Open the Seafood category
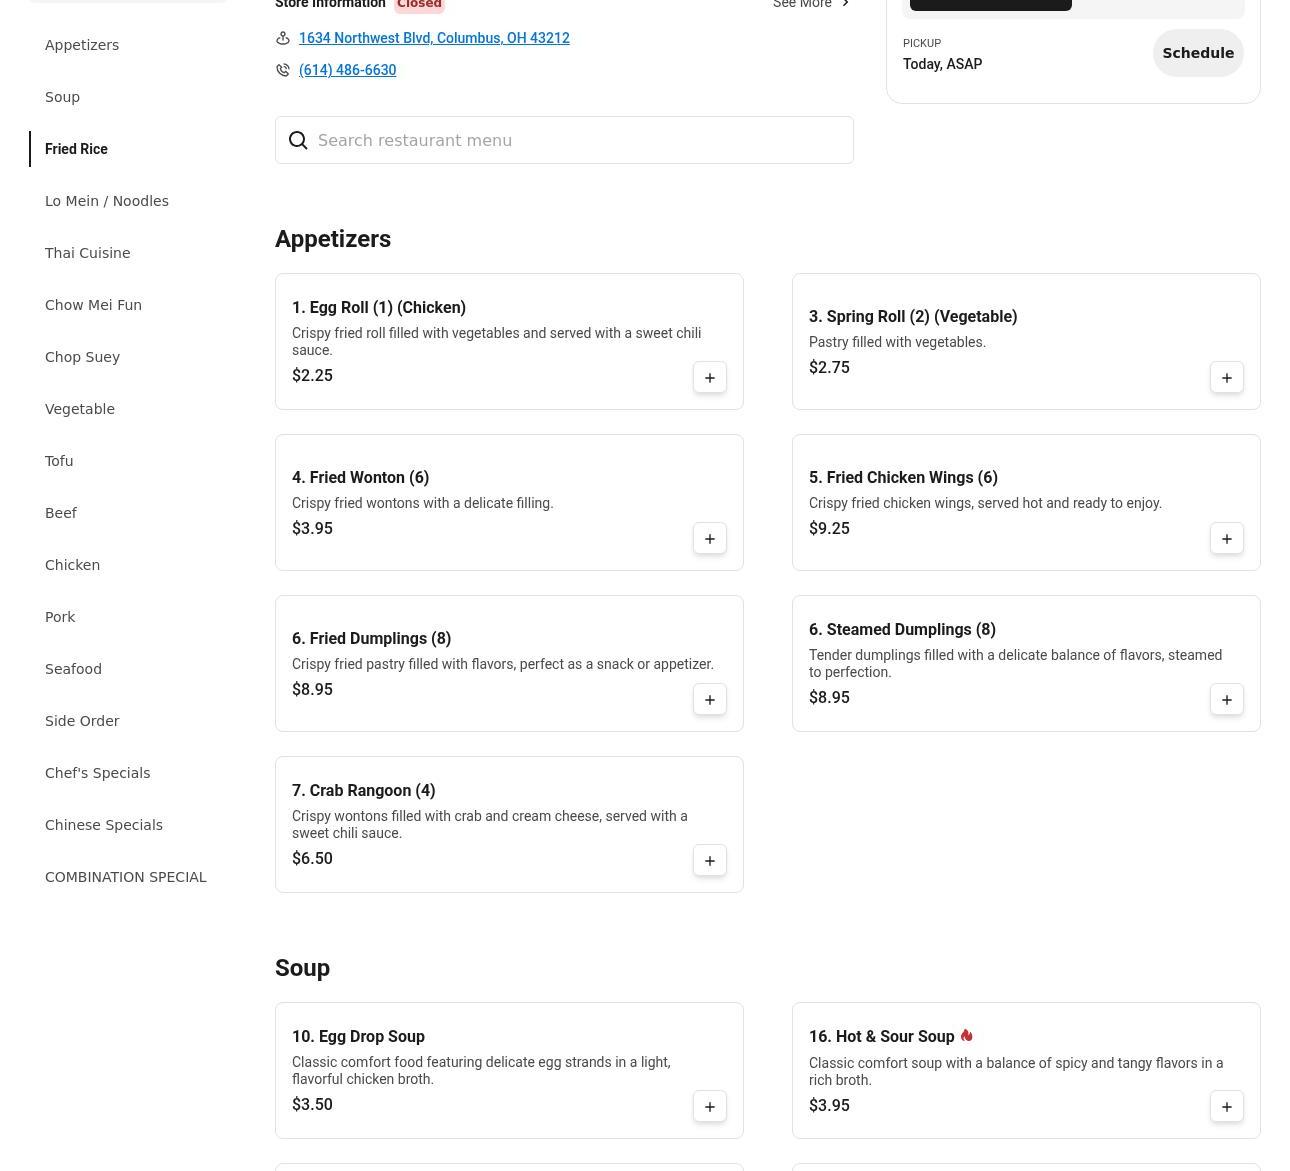Viewport: 1290px width, 1171px height. click(73, 669)
